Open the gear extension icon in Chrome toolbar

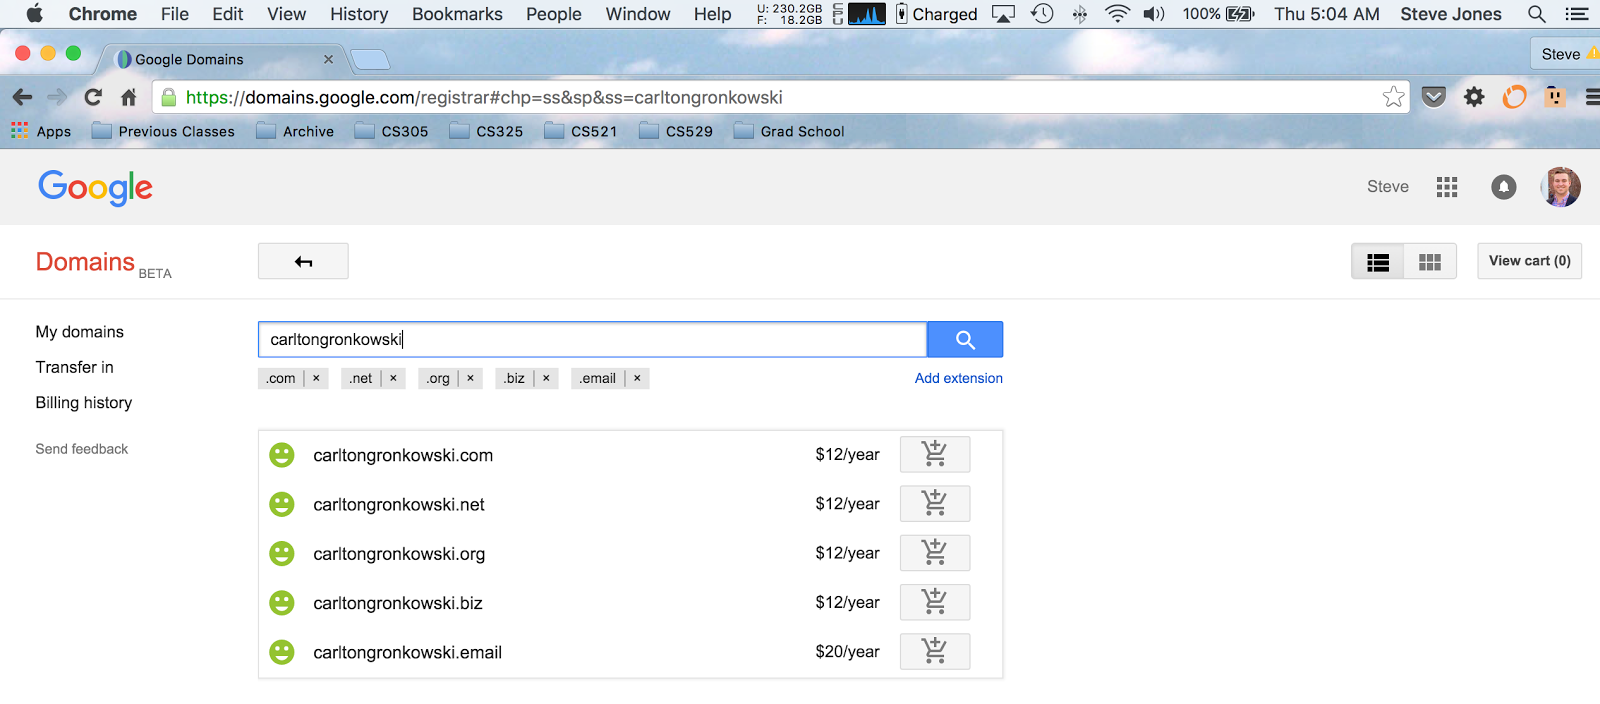[1474, 97]
